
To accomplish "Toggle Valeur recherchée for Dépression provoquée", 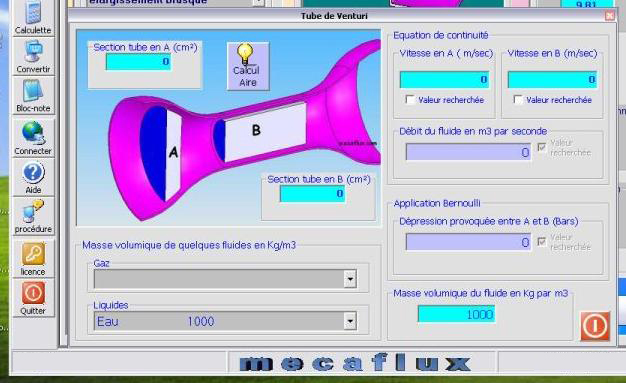I will [542, 242].
